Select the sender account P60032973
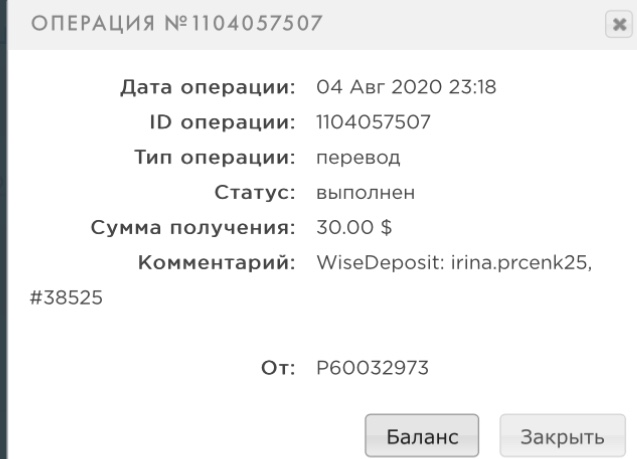Viewport: 637px width, 459px height. pyautogui.click(x=372, y=367)
